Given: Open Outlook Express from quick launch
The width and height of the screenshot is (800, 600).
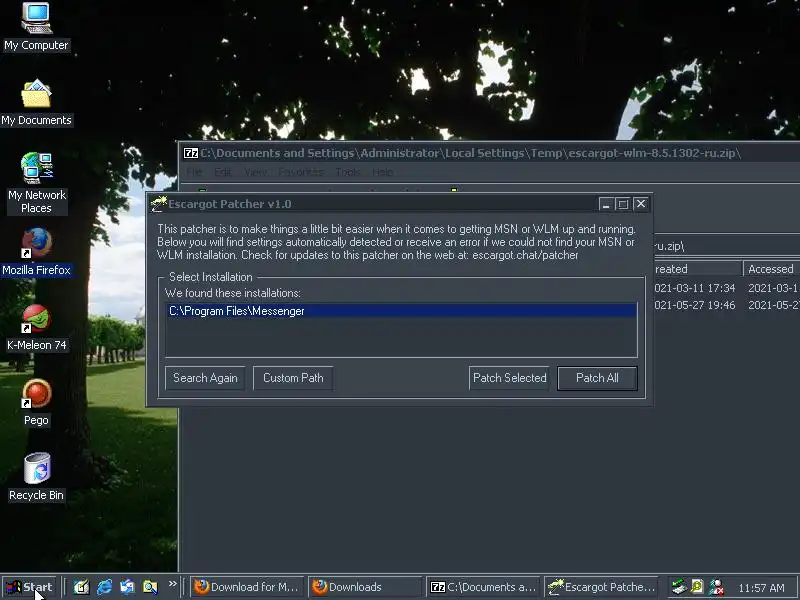Looking at the screenshot, I should (127, 587).
